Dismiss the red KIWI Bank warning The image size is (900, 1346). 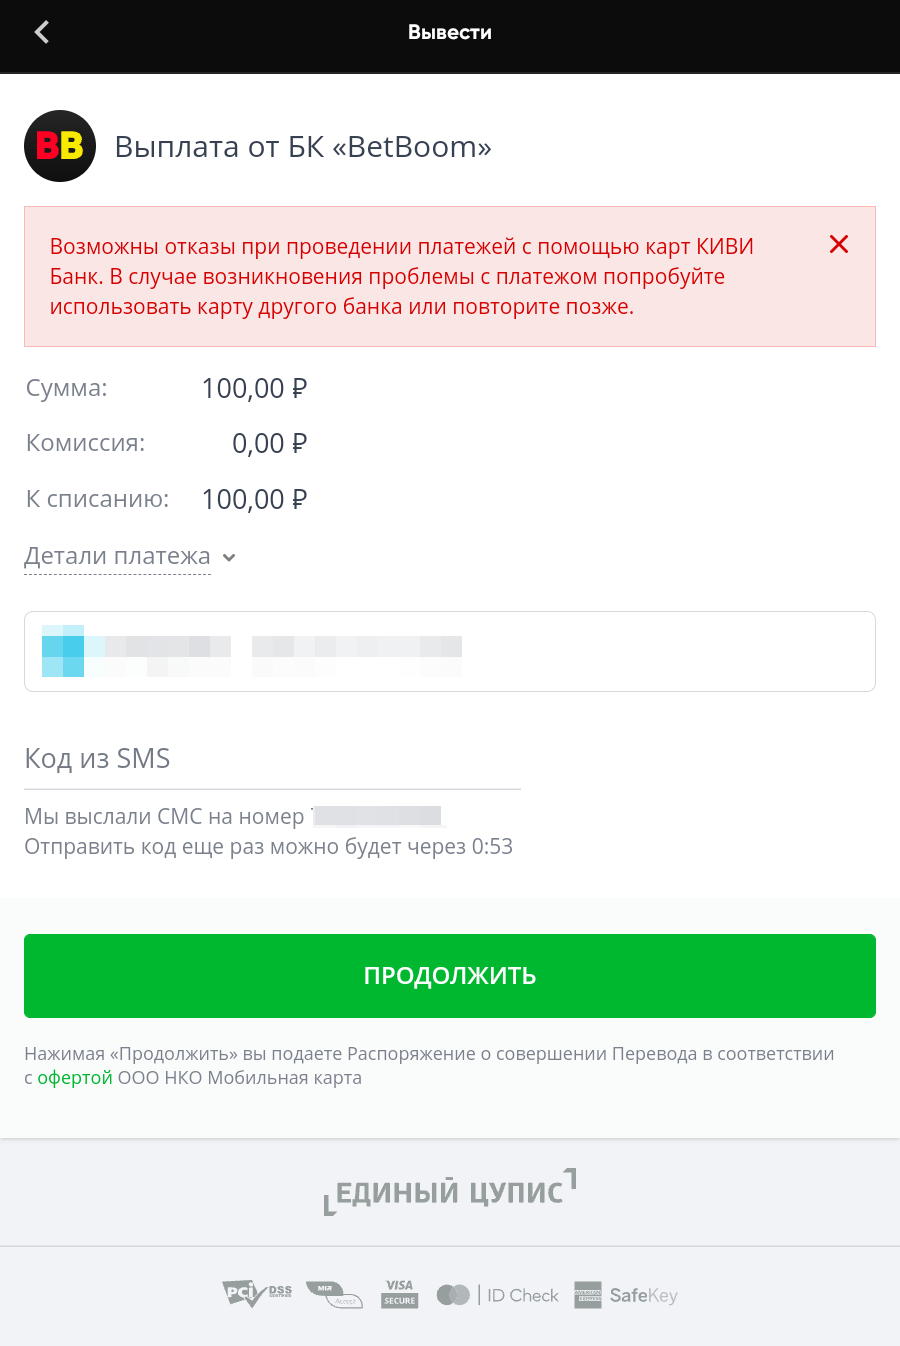[839, 244]
